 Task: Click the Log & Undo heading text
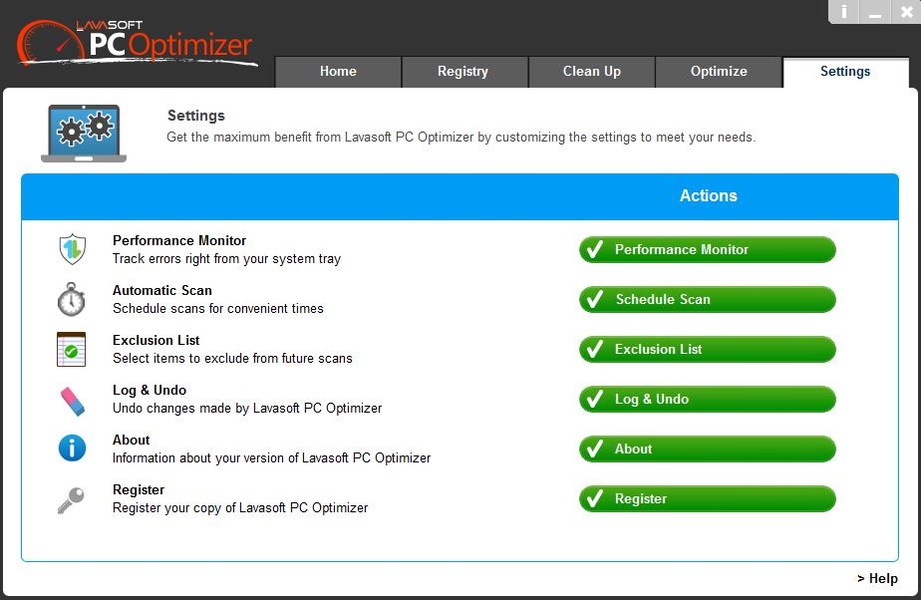pos(149,390)
